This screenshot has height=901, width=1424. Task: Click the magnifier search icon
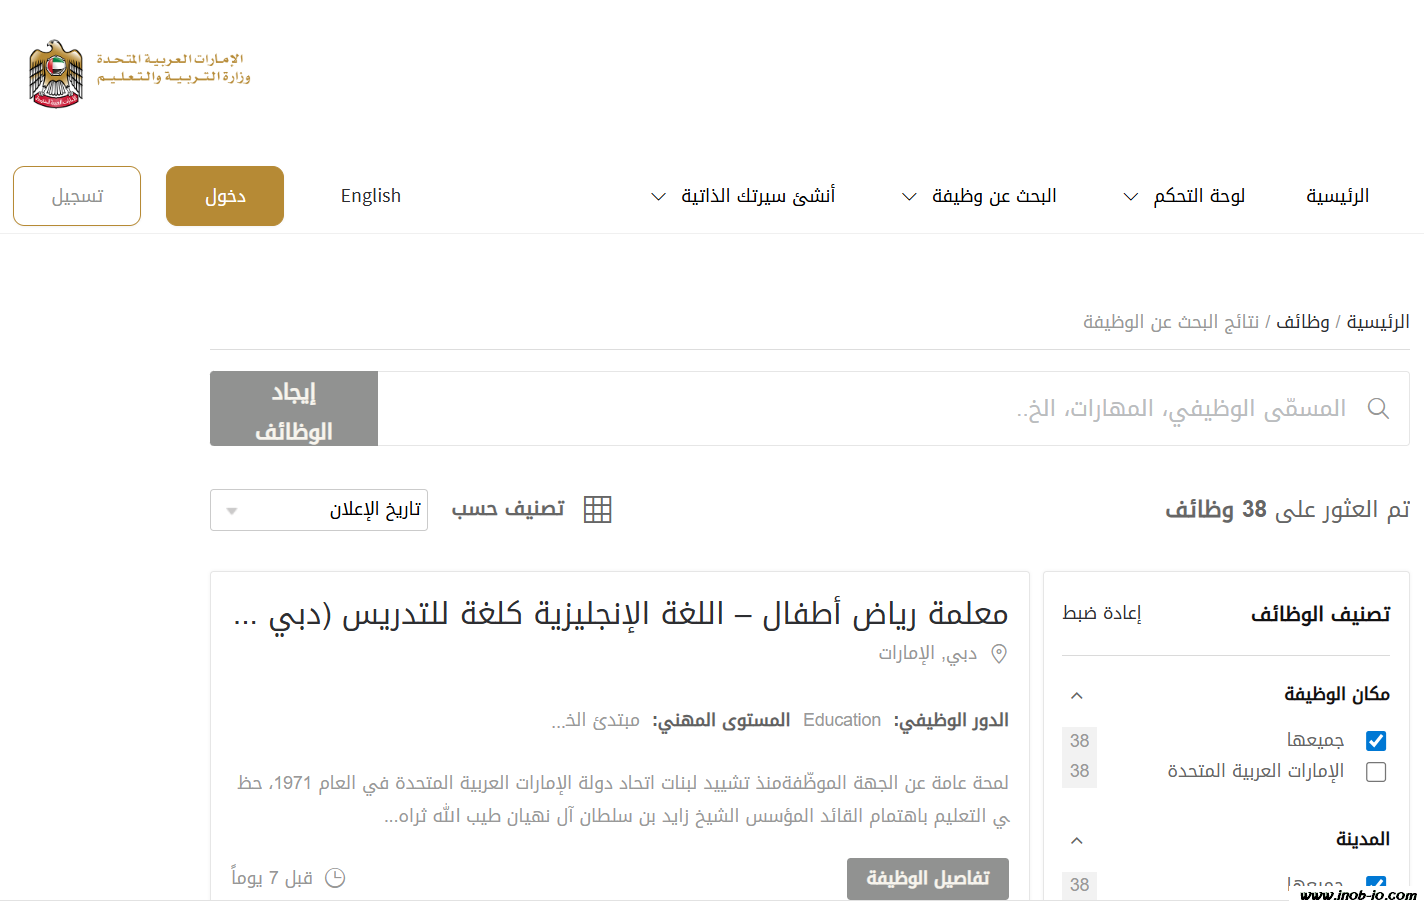pyautogui.click(x=1378, y=409)
